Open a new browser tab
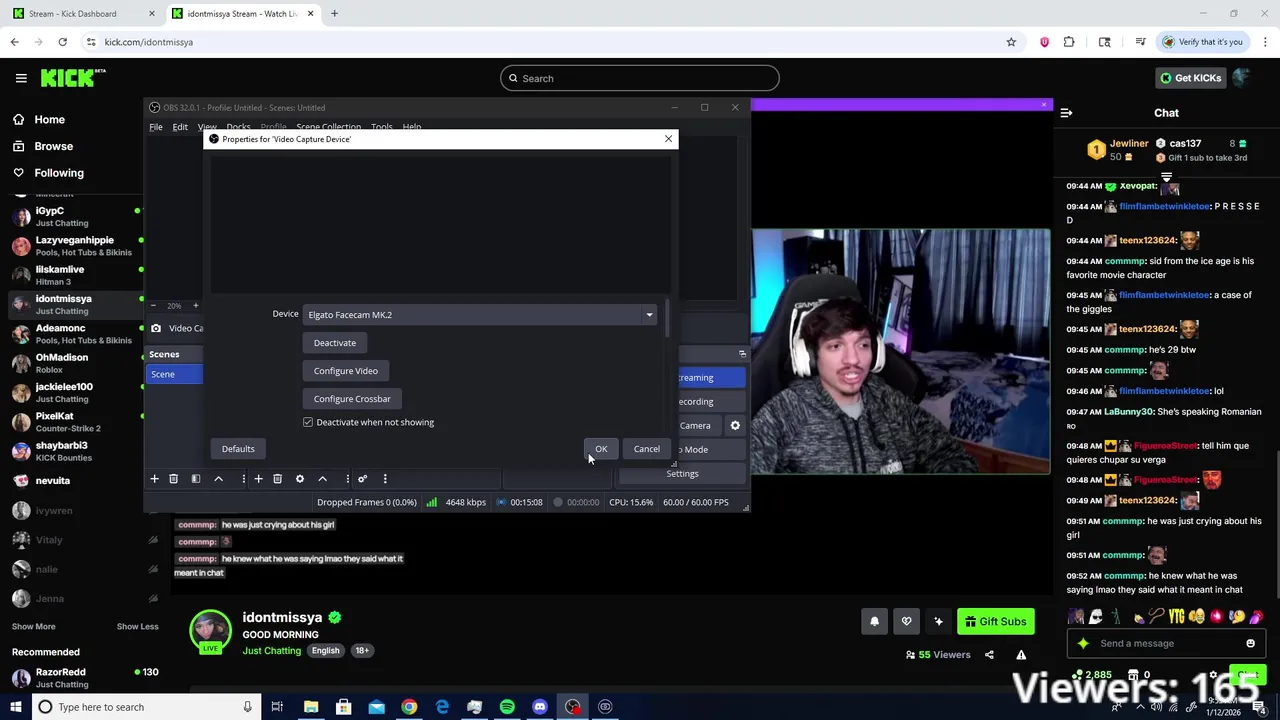 334,14
